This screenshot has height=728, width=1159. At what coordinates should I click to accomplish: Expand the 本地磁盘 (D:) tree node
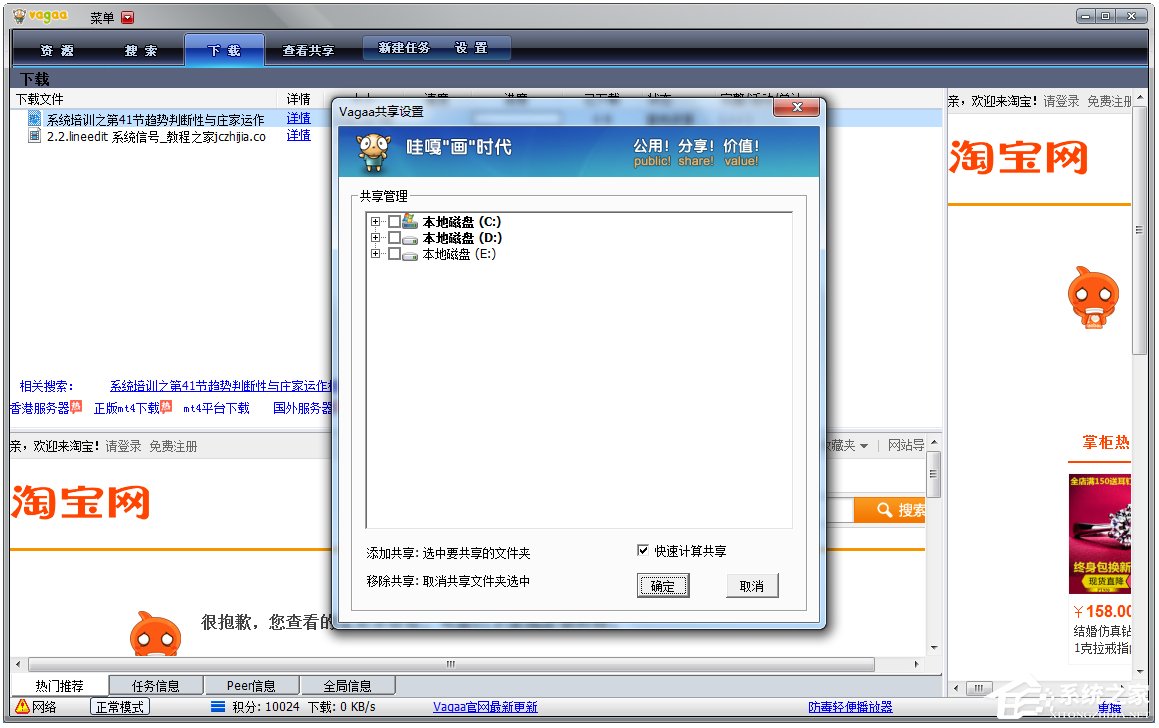375,238
